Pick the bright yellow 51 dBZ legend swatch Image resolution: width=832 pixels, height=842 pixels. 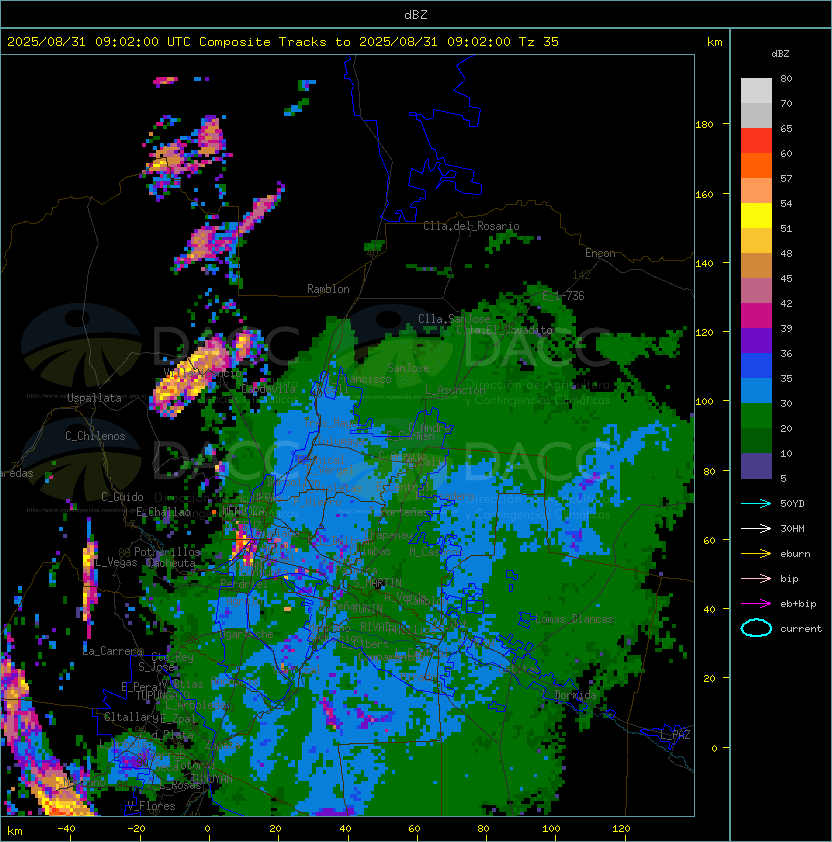pyautogui.click(x=756, y=215)
